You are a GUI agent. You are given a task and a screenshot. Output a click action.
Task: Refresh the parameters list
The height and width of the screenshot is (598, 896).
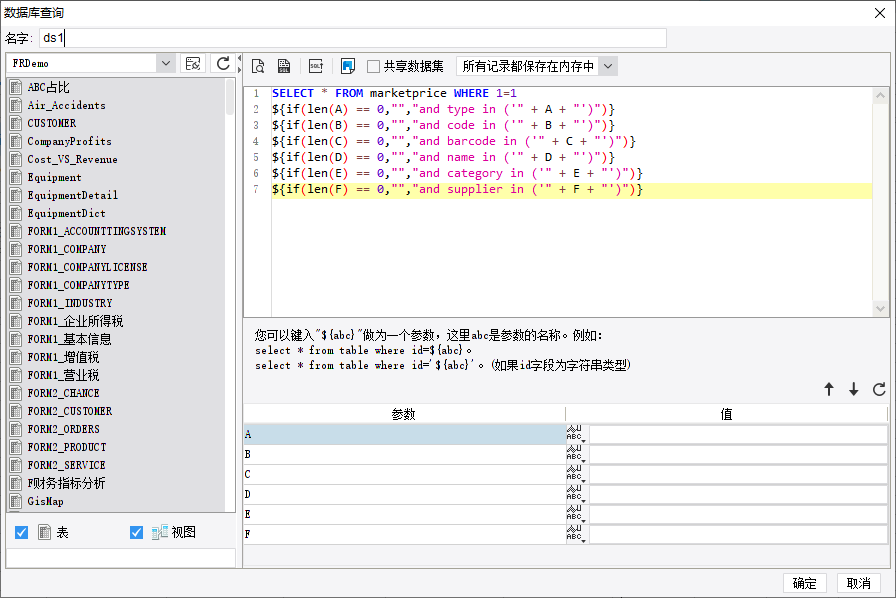879,389
